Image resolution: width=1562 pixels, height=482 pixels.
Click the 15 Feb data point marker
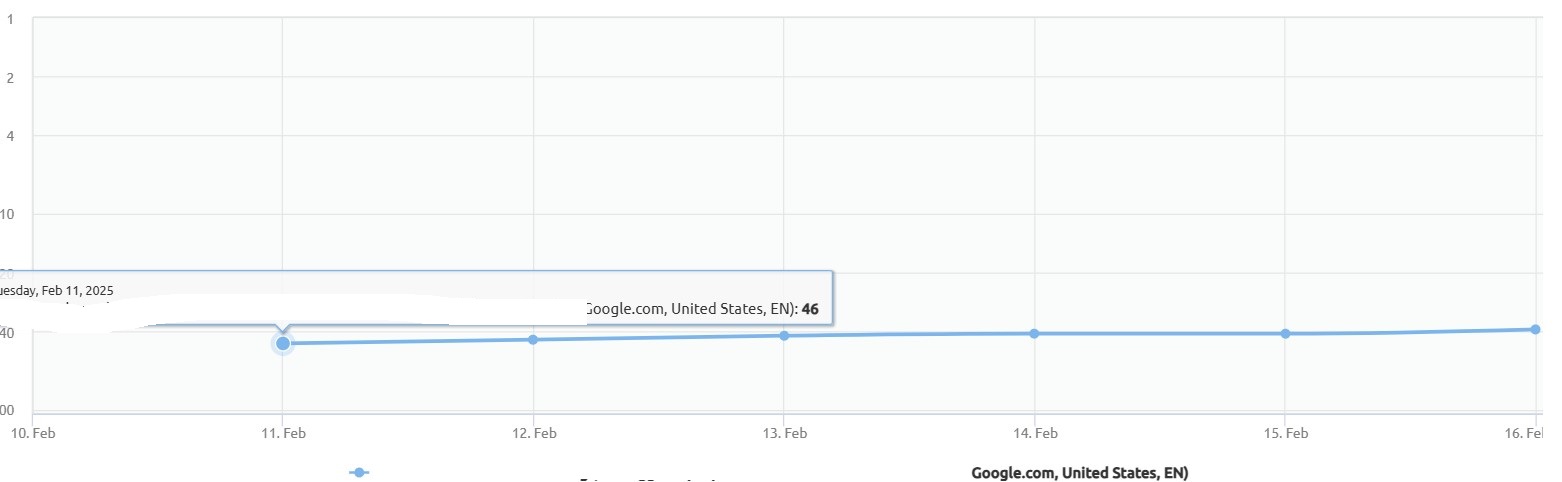point(1285,333)
